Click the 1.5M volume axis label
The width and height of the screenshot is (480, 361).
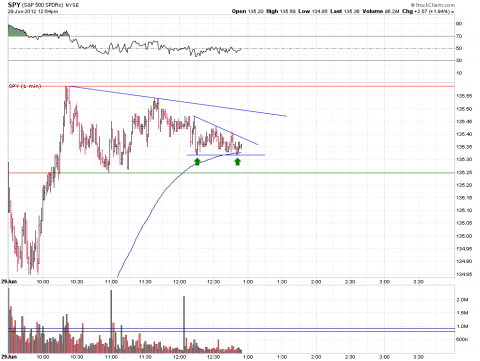(462, 313)
